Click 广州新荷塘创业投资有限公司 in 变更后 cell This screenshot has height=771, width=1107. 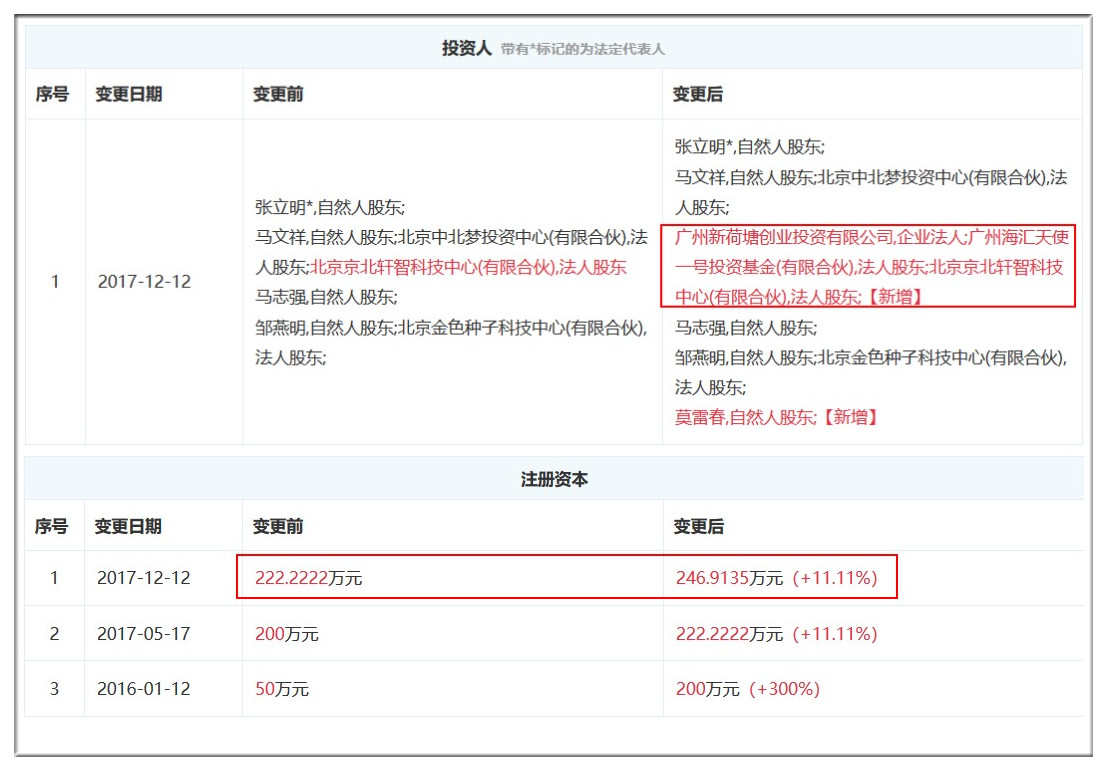point(784,237)
